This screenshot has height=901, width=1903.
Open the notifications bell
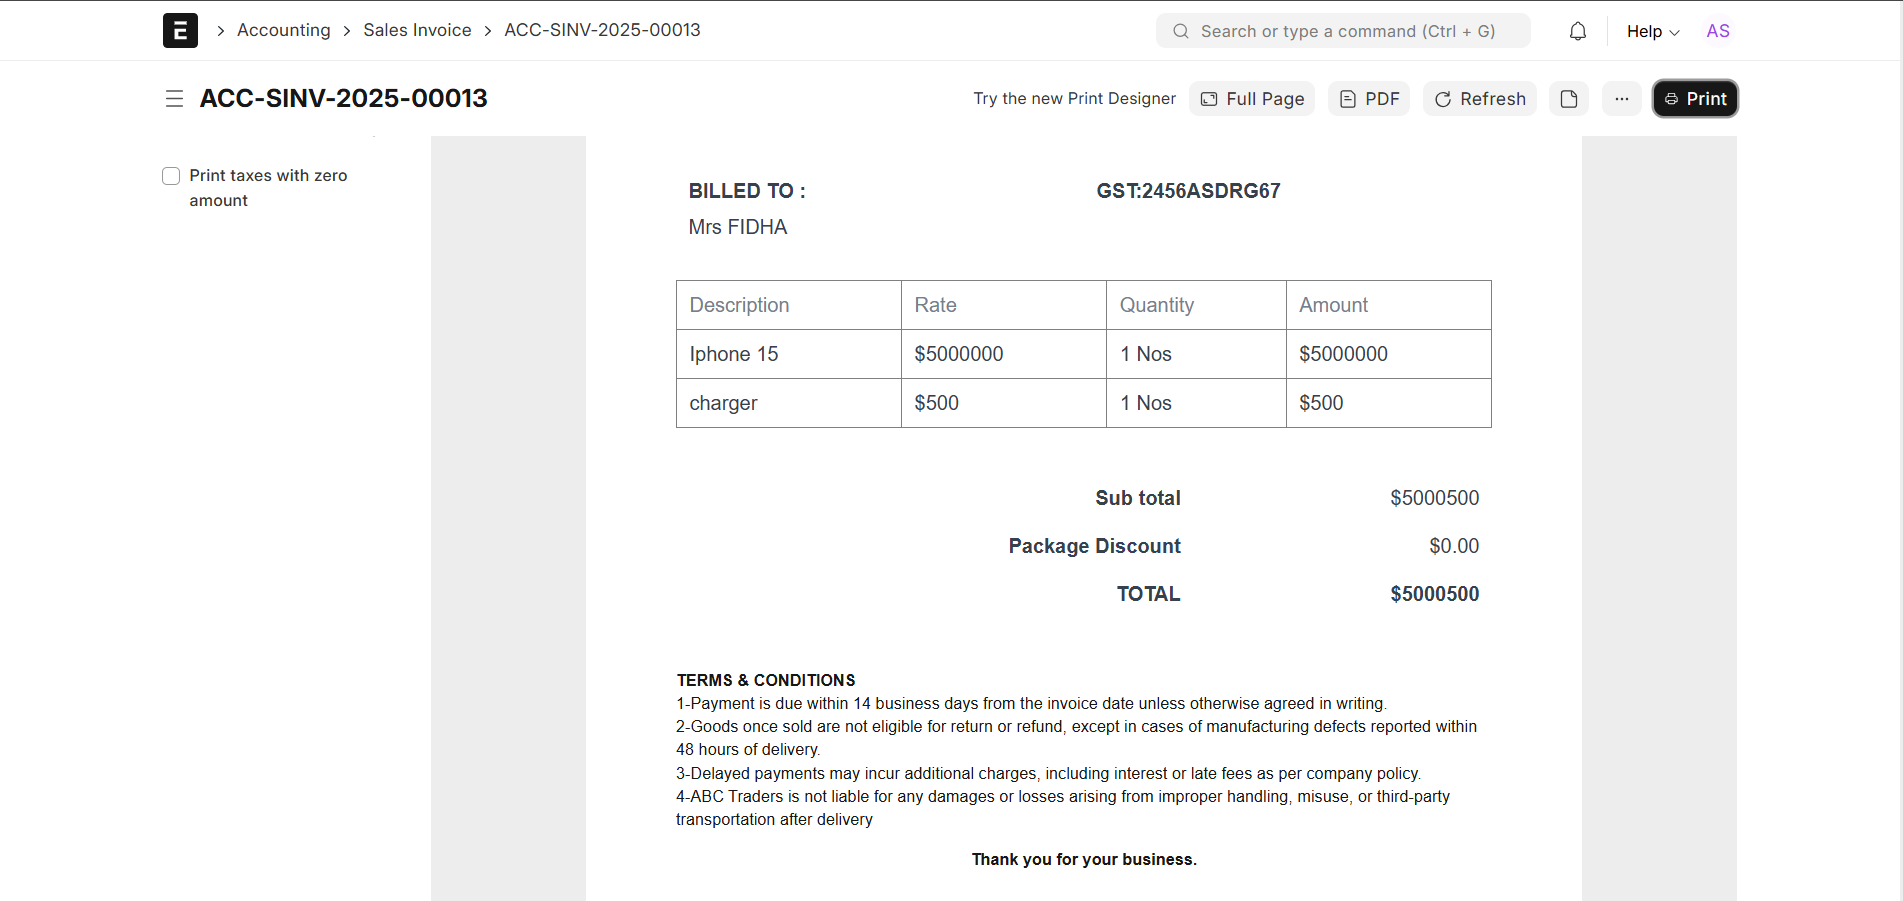click(1577, 31)
